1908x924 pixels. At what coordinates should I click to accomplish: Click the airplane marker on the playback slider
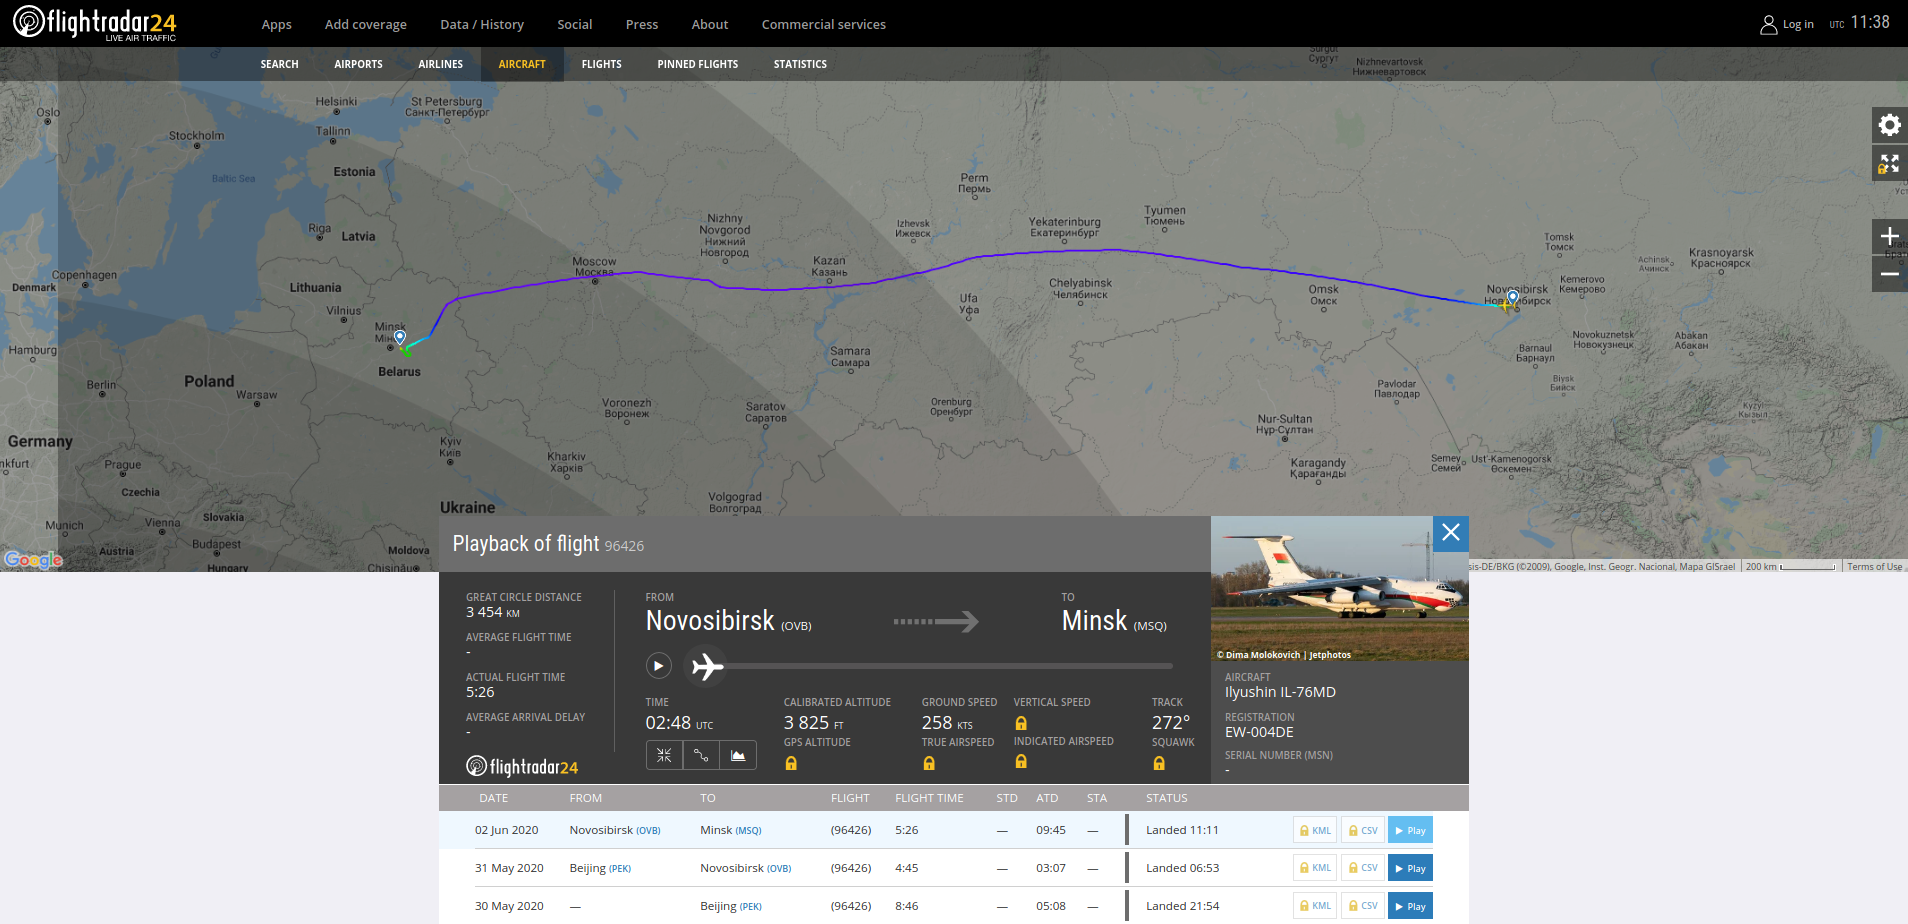[706, 665]
